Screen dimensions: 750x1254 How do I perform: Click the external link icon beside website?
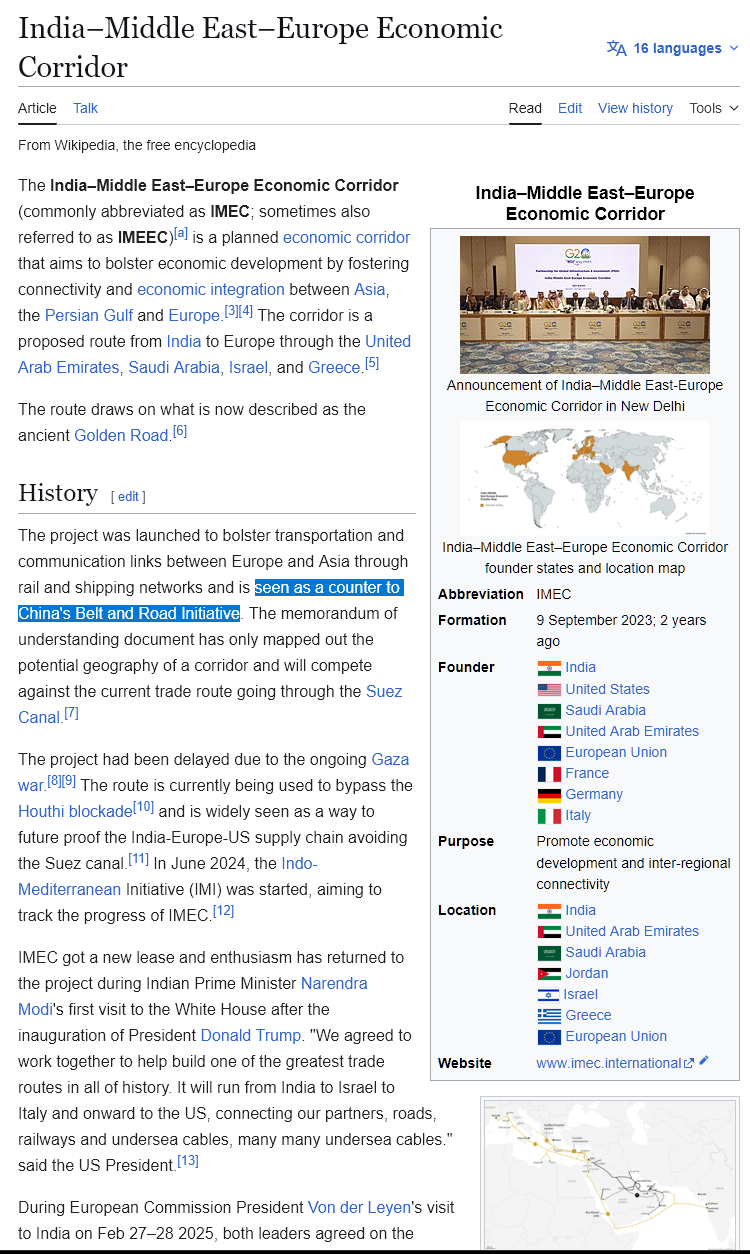click(688, 1063)
